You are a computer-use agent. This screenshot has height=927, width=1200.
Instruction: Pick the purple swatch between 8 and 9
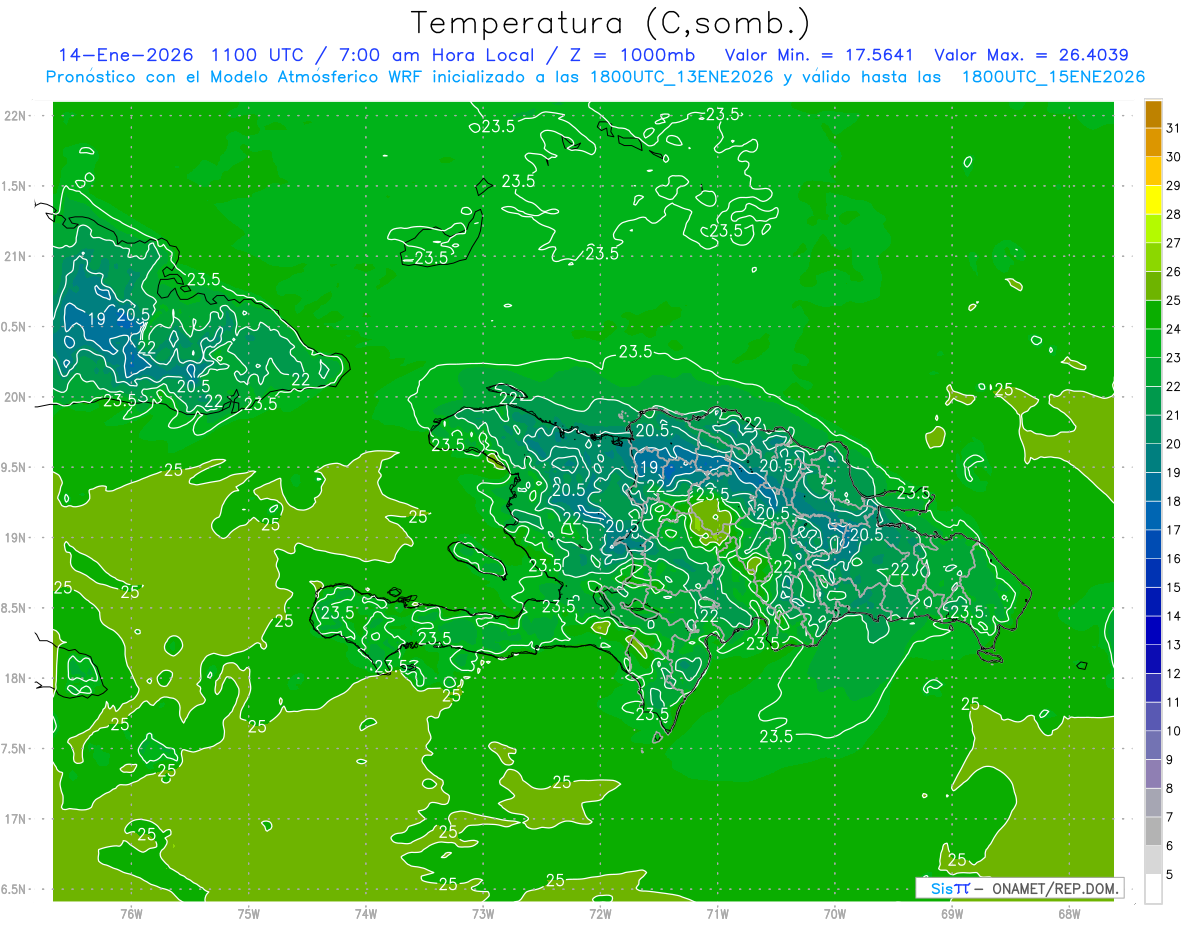tap(1153, 774)
